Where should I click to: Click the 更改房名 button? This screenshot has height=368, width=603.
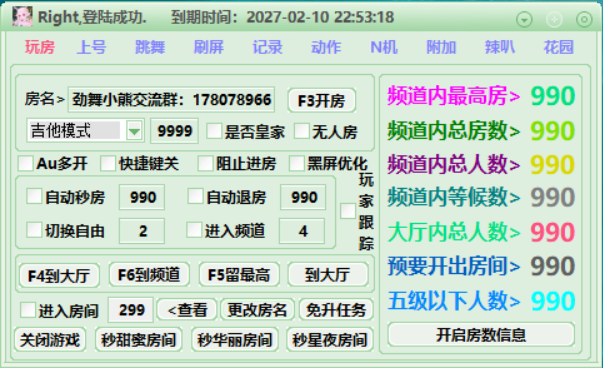pyautogui.click(x=258, y=310)
